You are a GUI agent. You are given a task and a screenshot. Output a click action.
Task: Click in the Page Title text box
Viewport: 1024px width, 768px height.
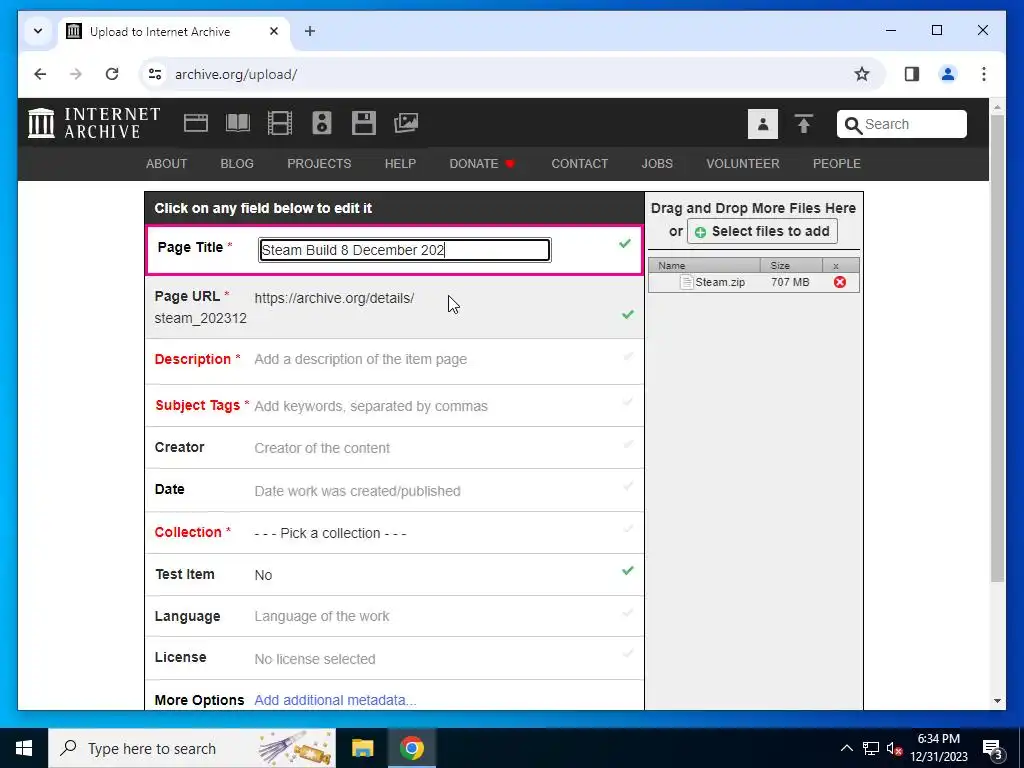405,250
